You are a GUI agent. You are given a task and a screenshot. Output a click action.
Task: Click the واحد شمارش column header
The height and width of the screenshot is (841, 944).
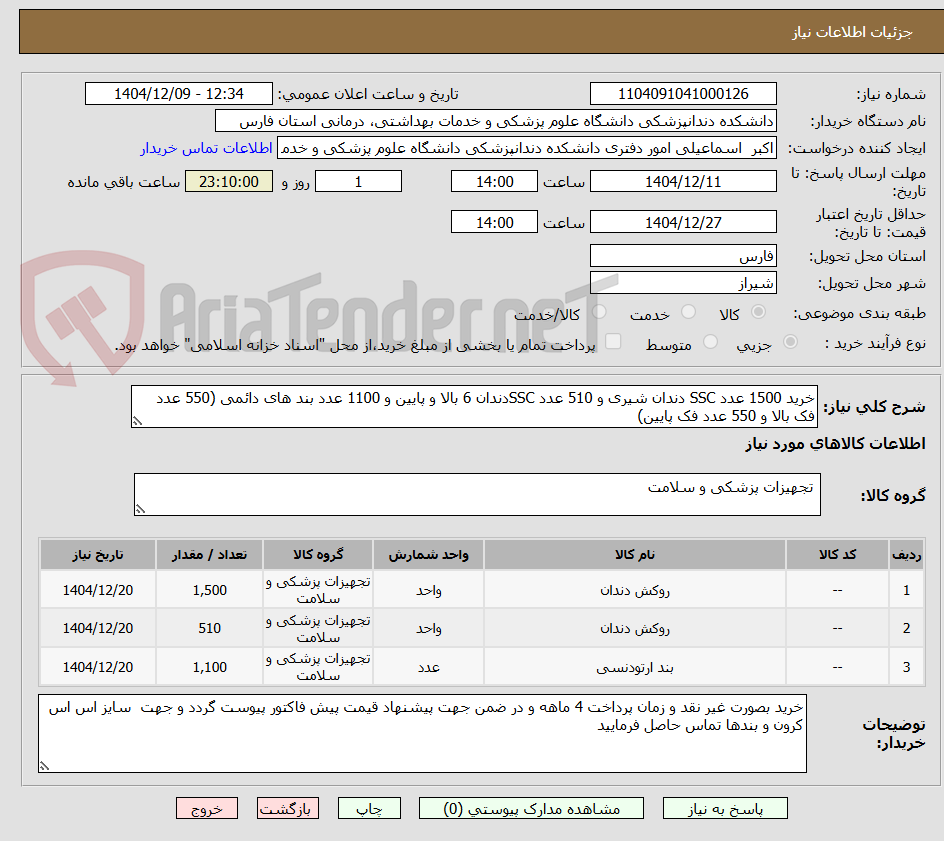(429, 554)
